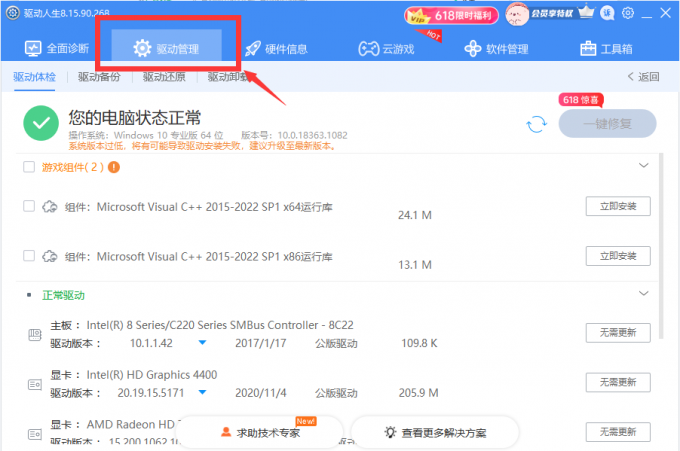Open the settings gear icon
The width and height of the screenshot is (680, 451).
coord(628,13)
